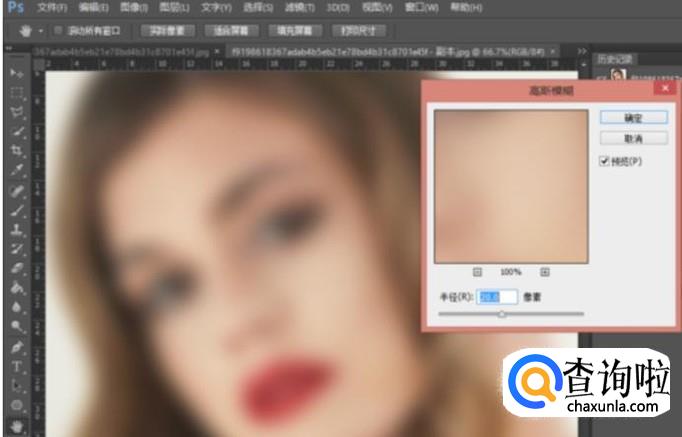Click the OK (确定) button
This screenshot has height=437, width=682.
click(x=620, y=117)
